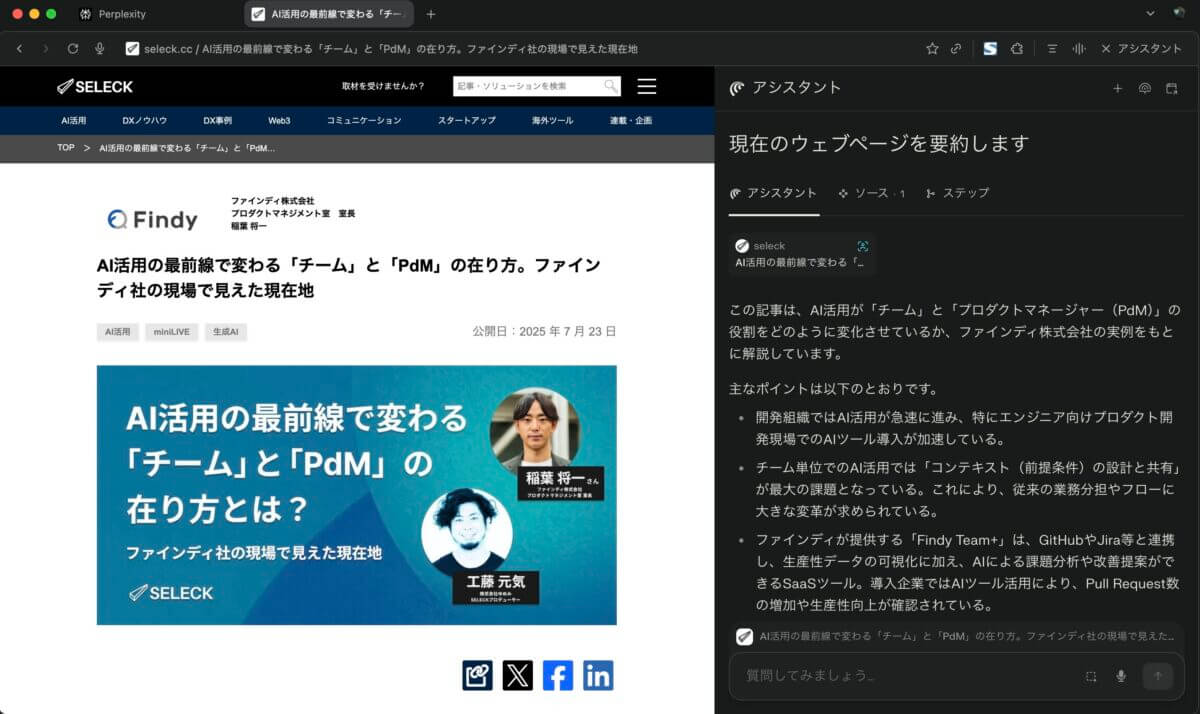The height and width of the screenshot is (714, 1200).
Task: Open the SELECK logo in the site header
Action: tap(95, 86)
